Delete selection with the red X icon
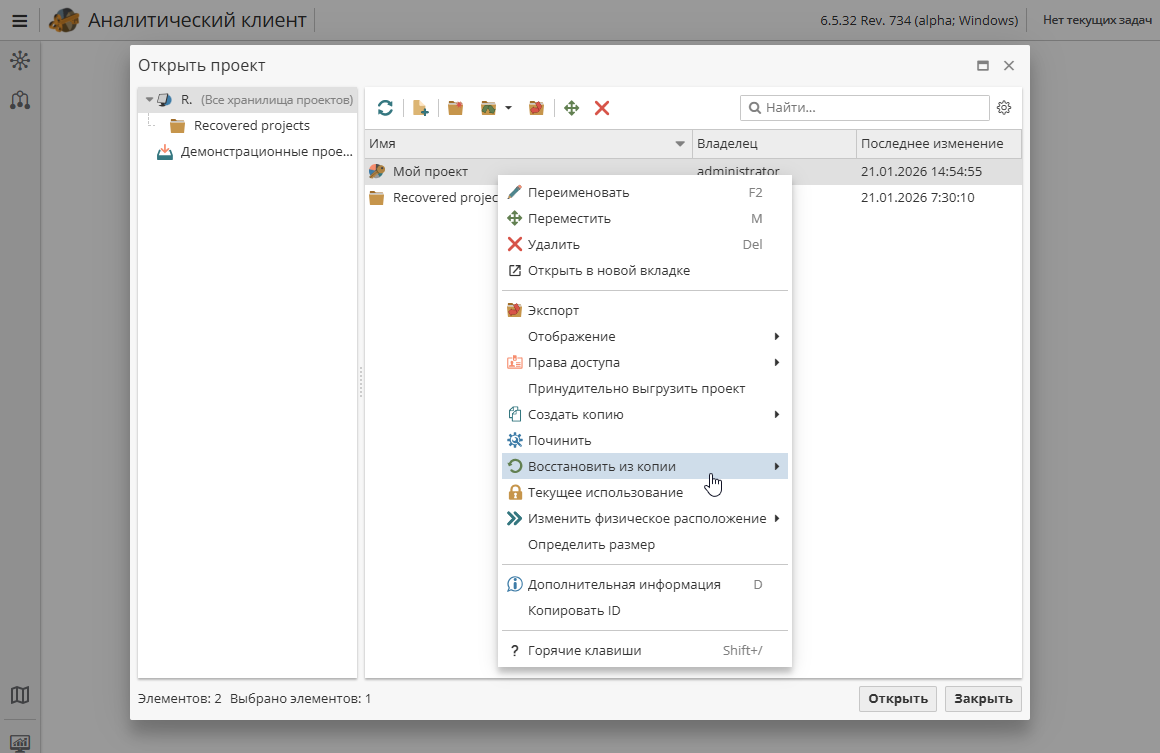 601,107
